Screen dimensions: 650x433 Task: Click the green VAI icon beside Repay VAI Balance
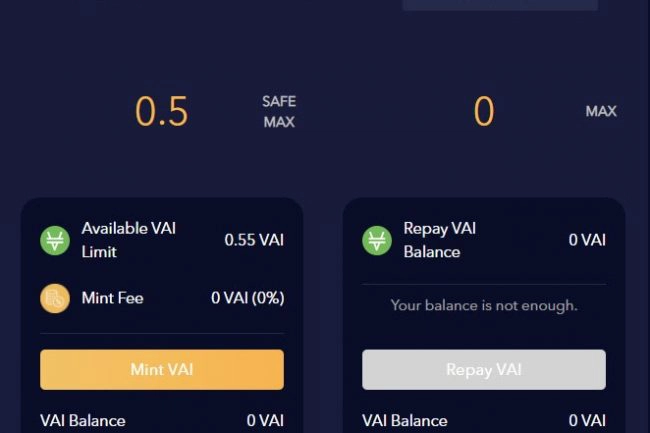(377, 240)
